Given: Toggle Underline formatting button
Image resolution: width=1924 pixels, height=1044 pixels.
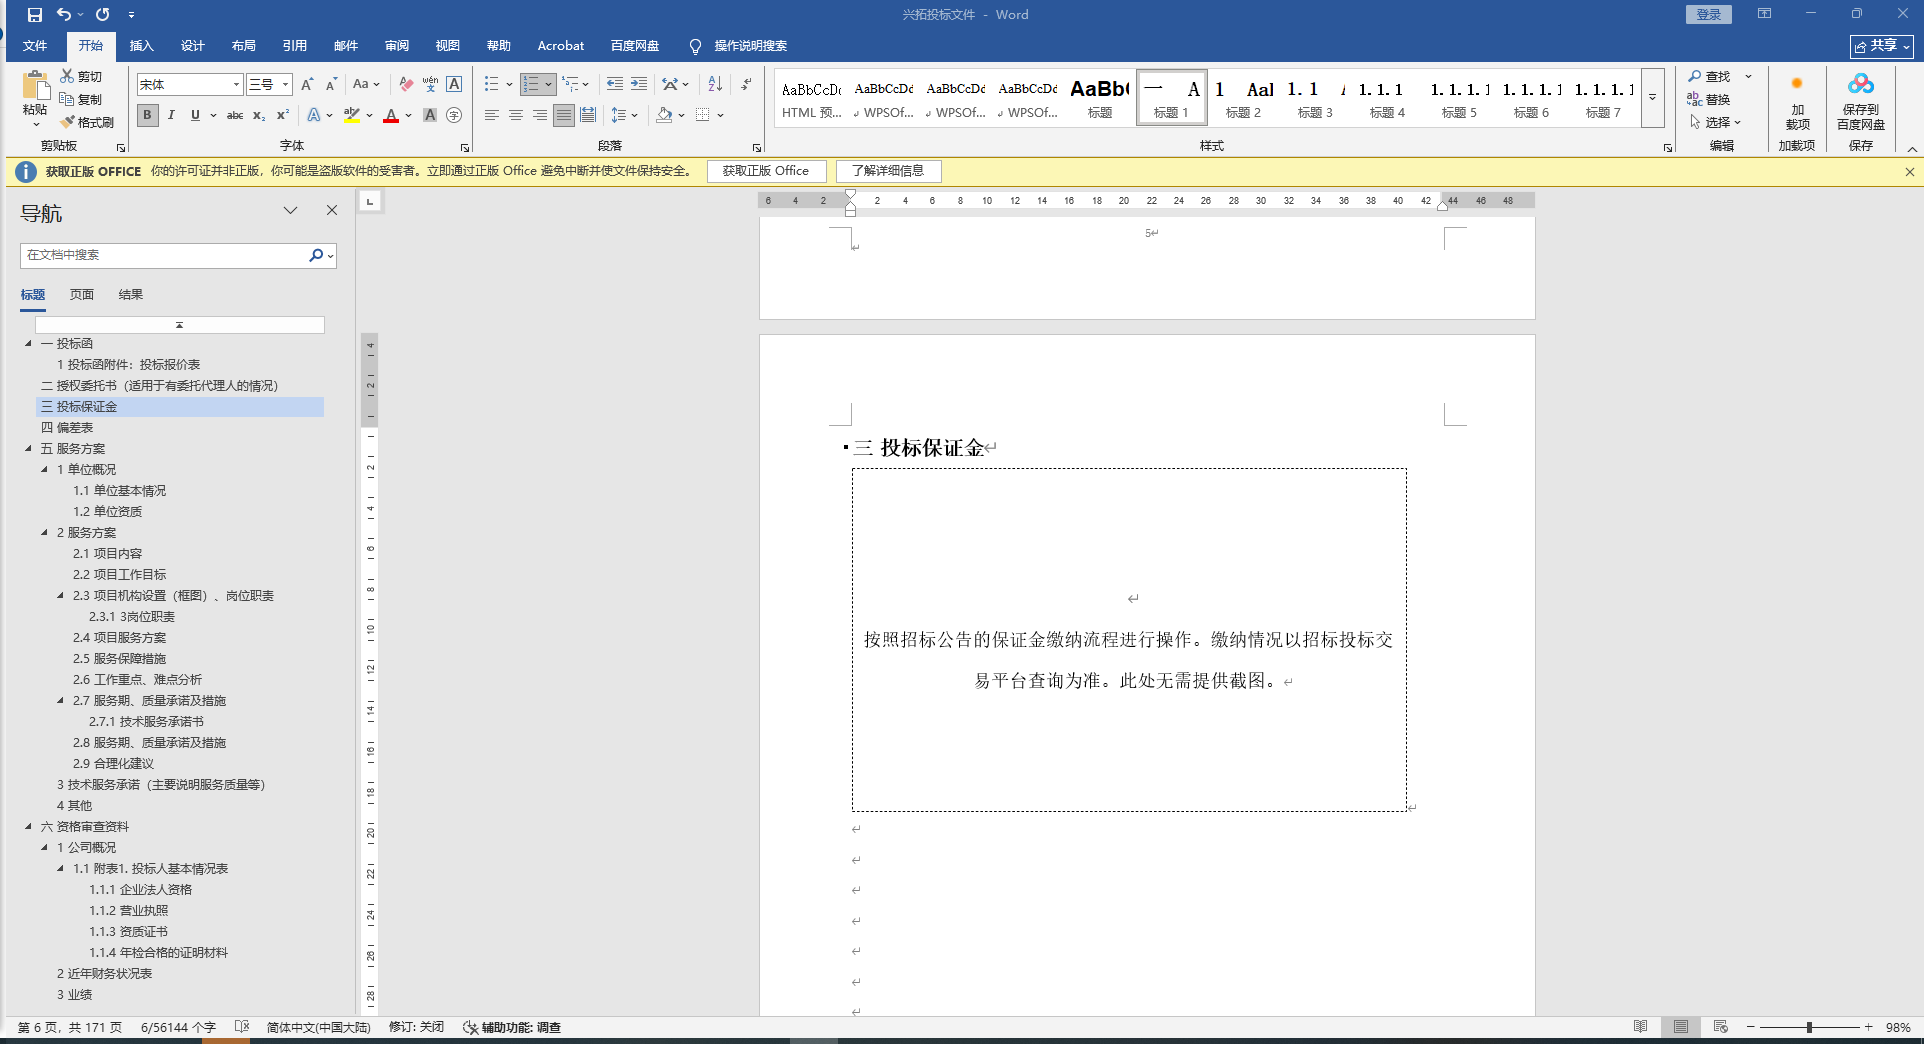Looking at the screenshot, I should click(x=195, y=115).
